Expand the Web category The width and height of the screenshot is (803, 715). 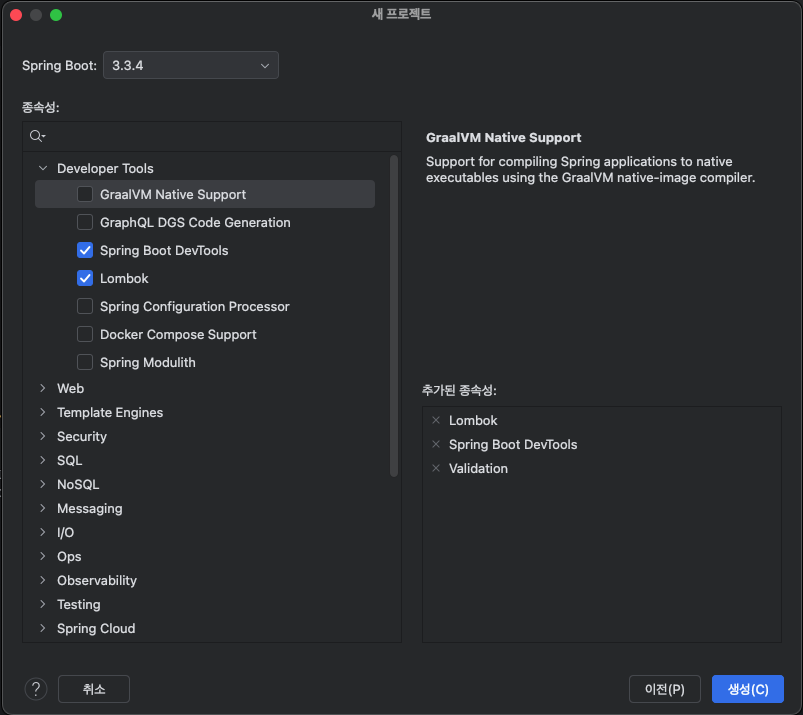pos(43,388)
